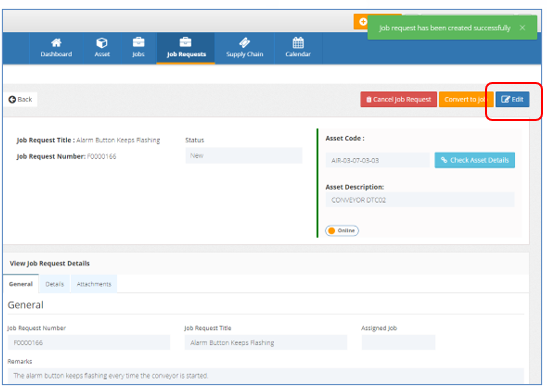Open the Supply Chain ticket icon
Screen dimensions: 547x388
click(x=245, y=43)
